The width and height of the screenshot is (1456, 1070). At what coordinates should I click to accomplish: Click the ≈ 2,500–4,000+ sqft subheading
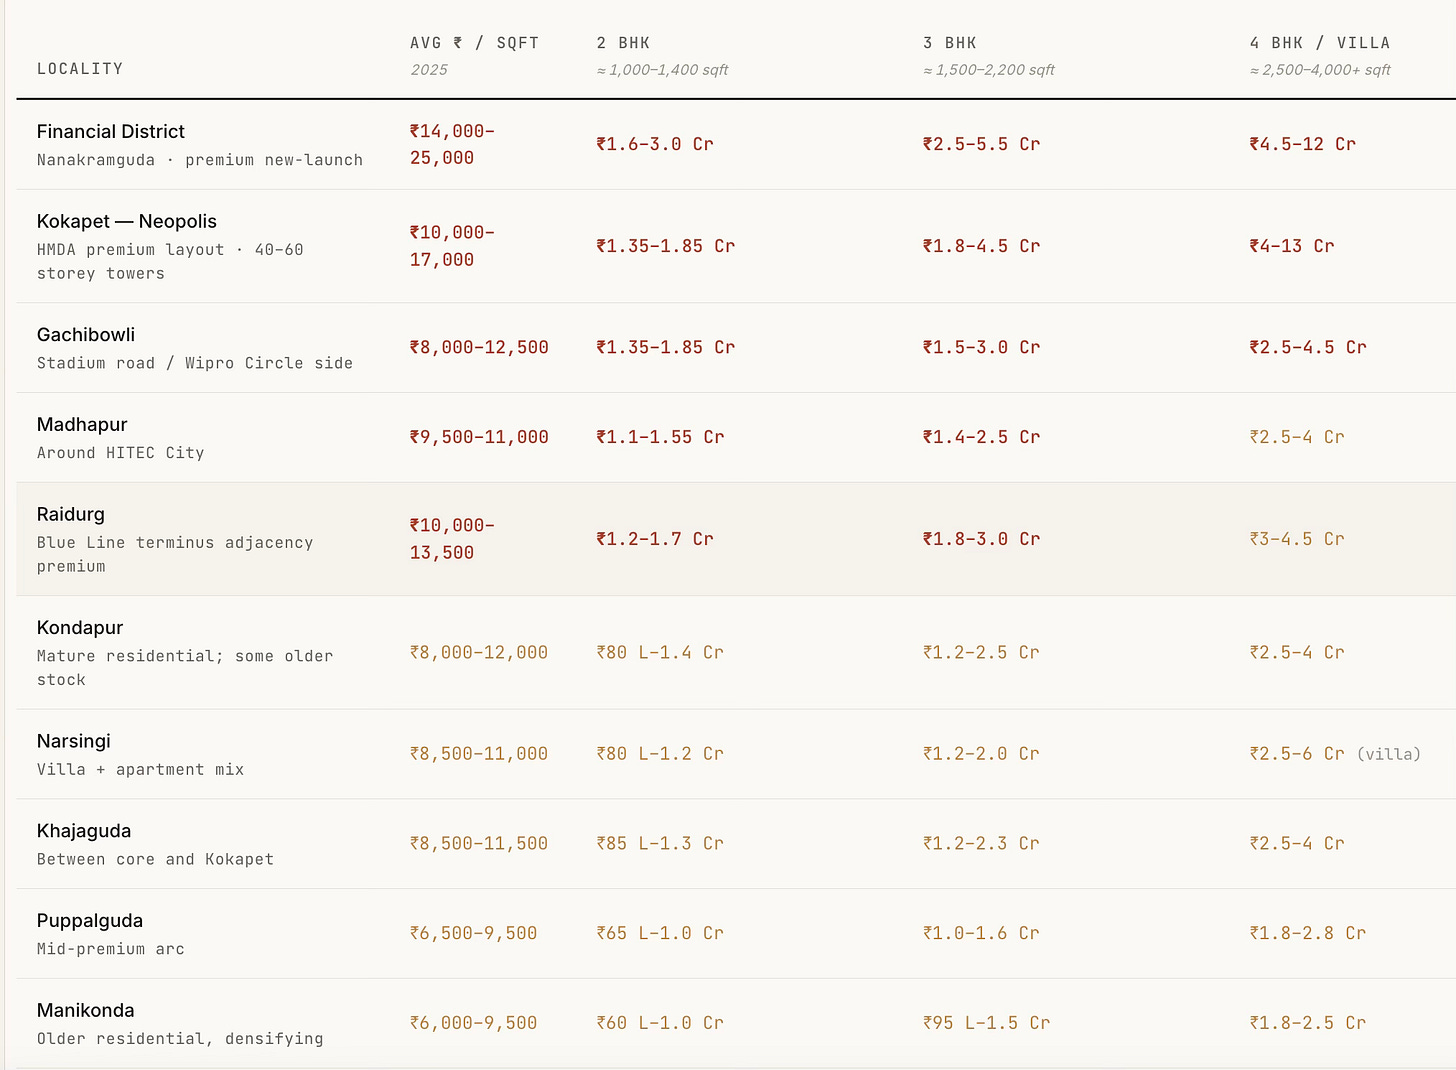pyautogui.click(x=1320, y=70)
